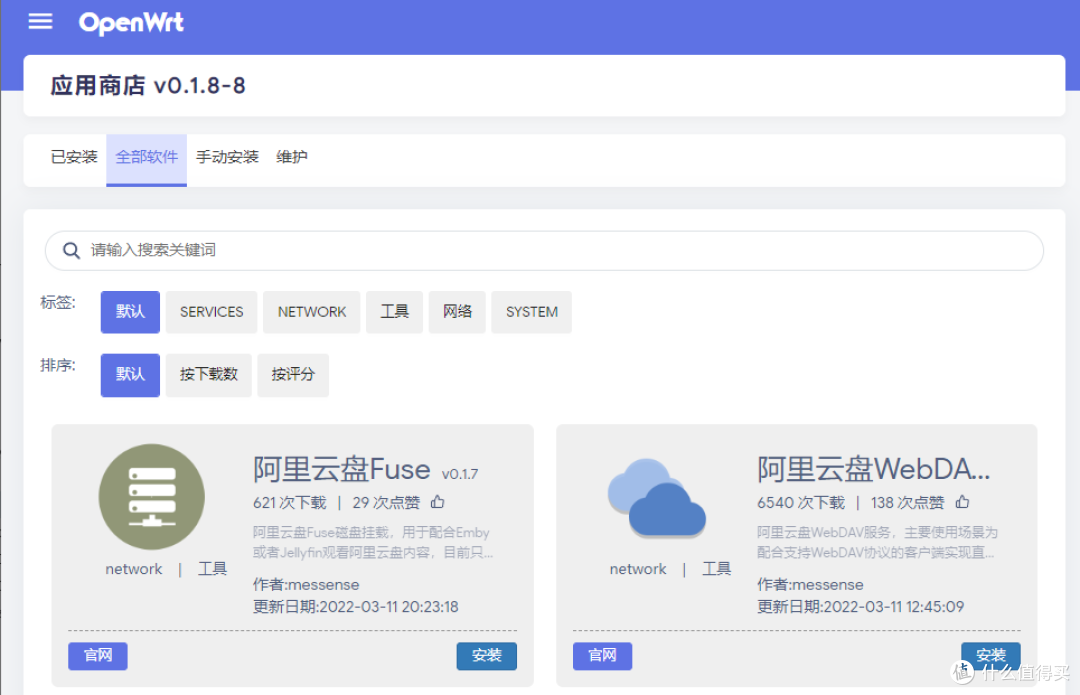Filter by 工具 tag

click(x=394, y=312)
